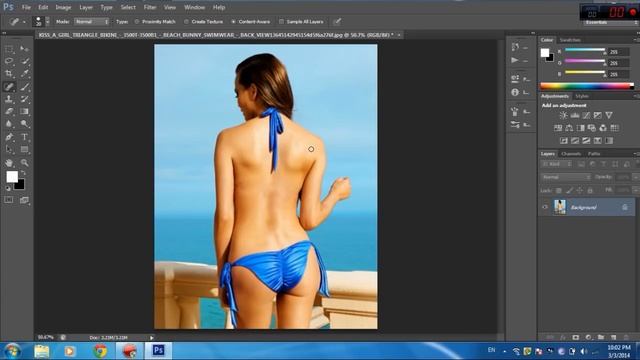Toggle lock transparent pixels
The image size is (640, 360).
[559, 190]
